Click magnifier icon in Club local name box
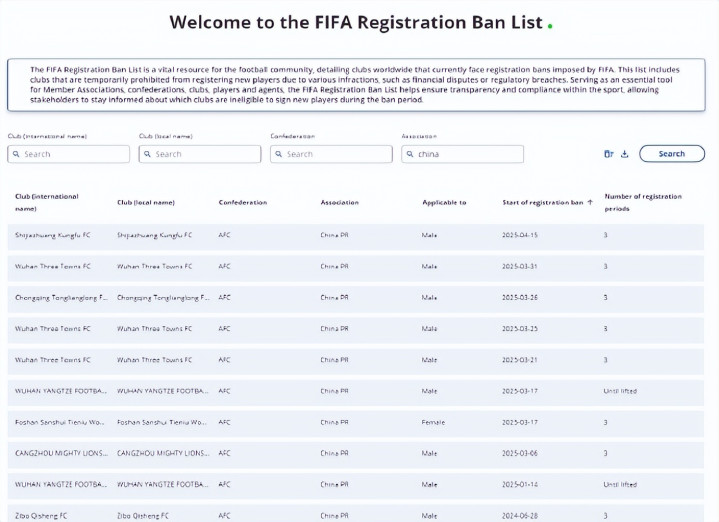 (147, 154)
